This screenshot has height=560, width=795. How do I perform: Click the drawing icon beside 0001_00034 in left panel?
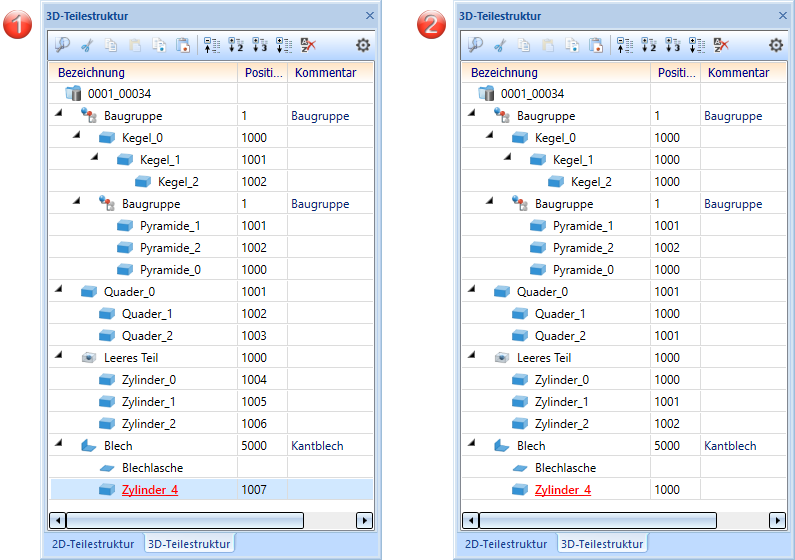74,93
